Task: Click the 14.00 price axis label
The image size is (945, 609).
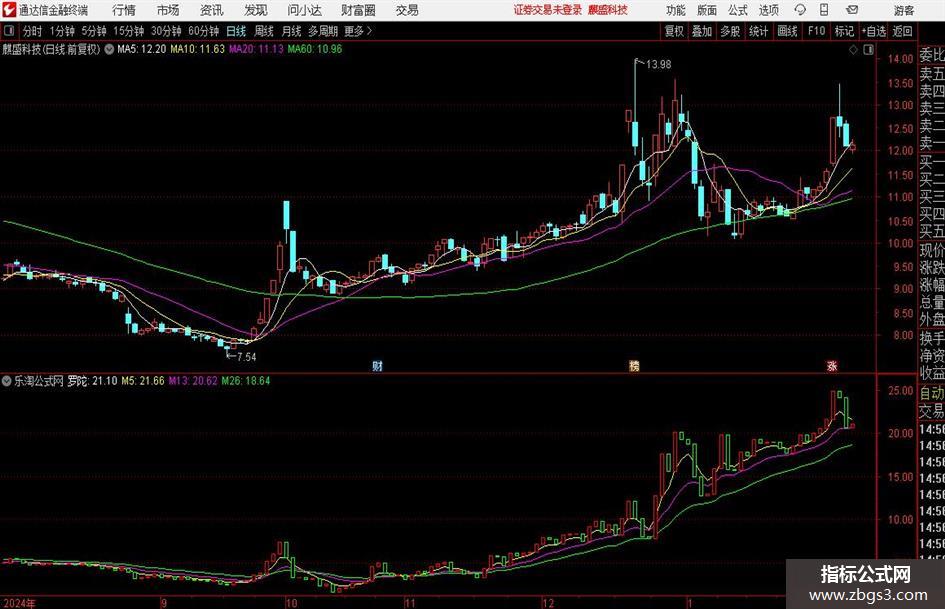Action: (x=900, y=59)
